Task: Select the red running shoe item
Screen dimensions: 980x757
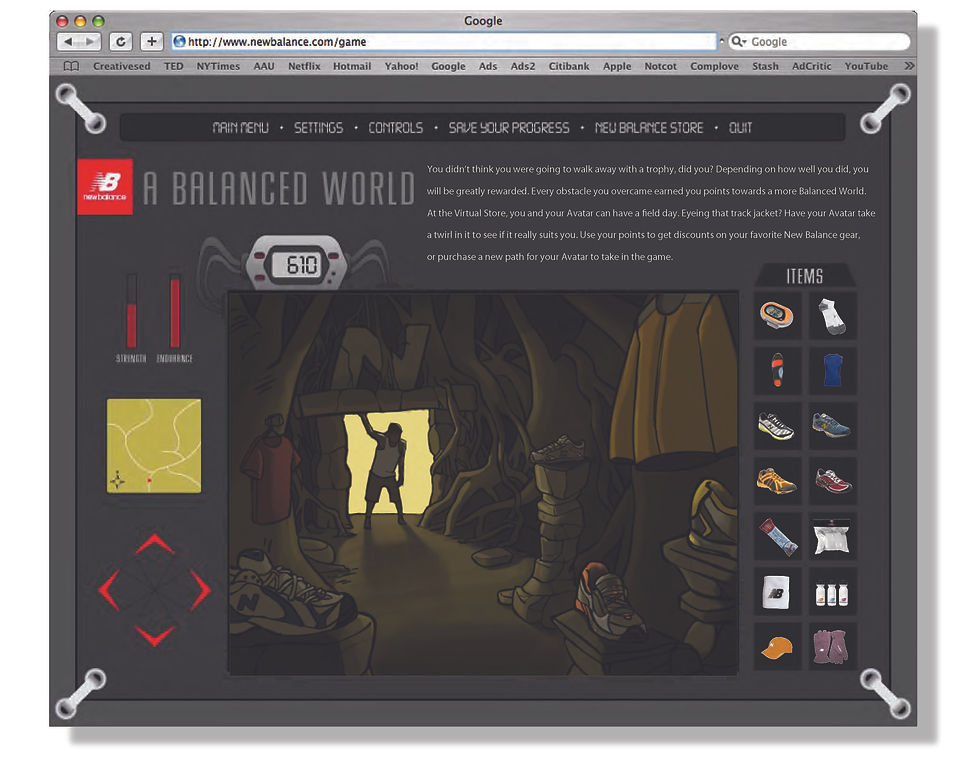Action: coord(832,481)
